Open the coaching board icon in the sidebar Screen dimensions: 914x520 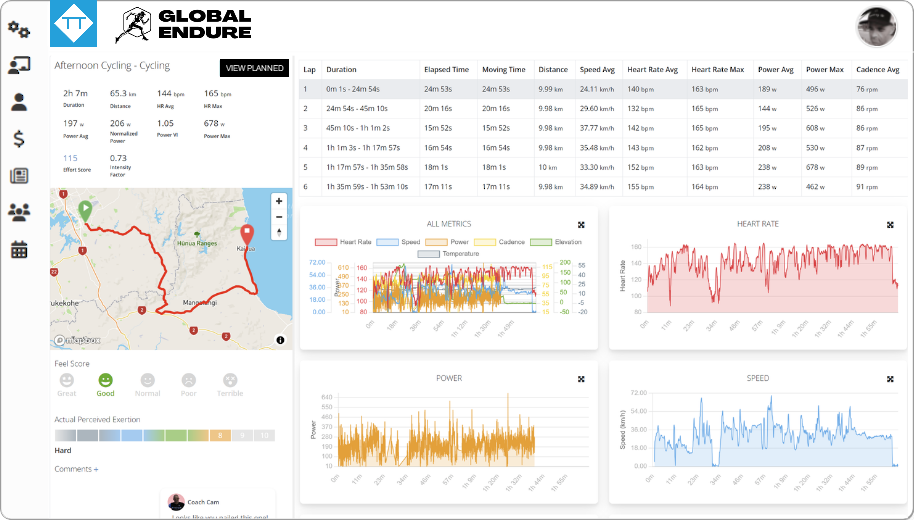tap(18, 66)
